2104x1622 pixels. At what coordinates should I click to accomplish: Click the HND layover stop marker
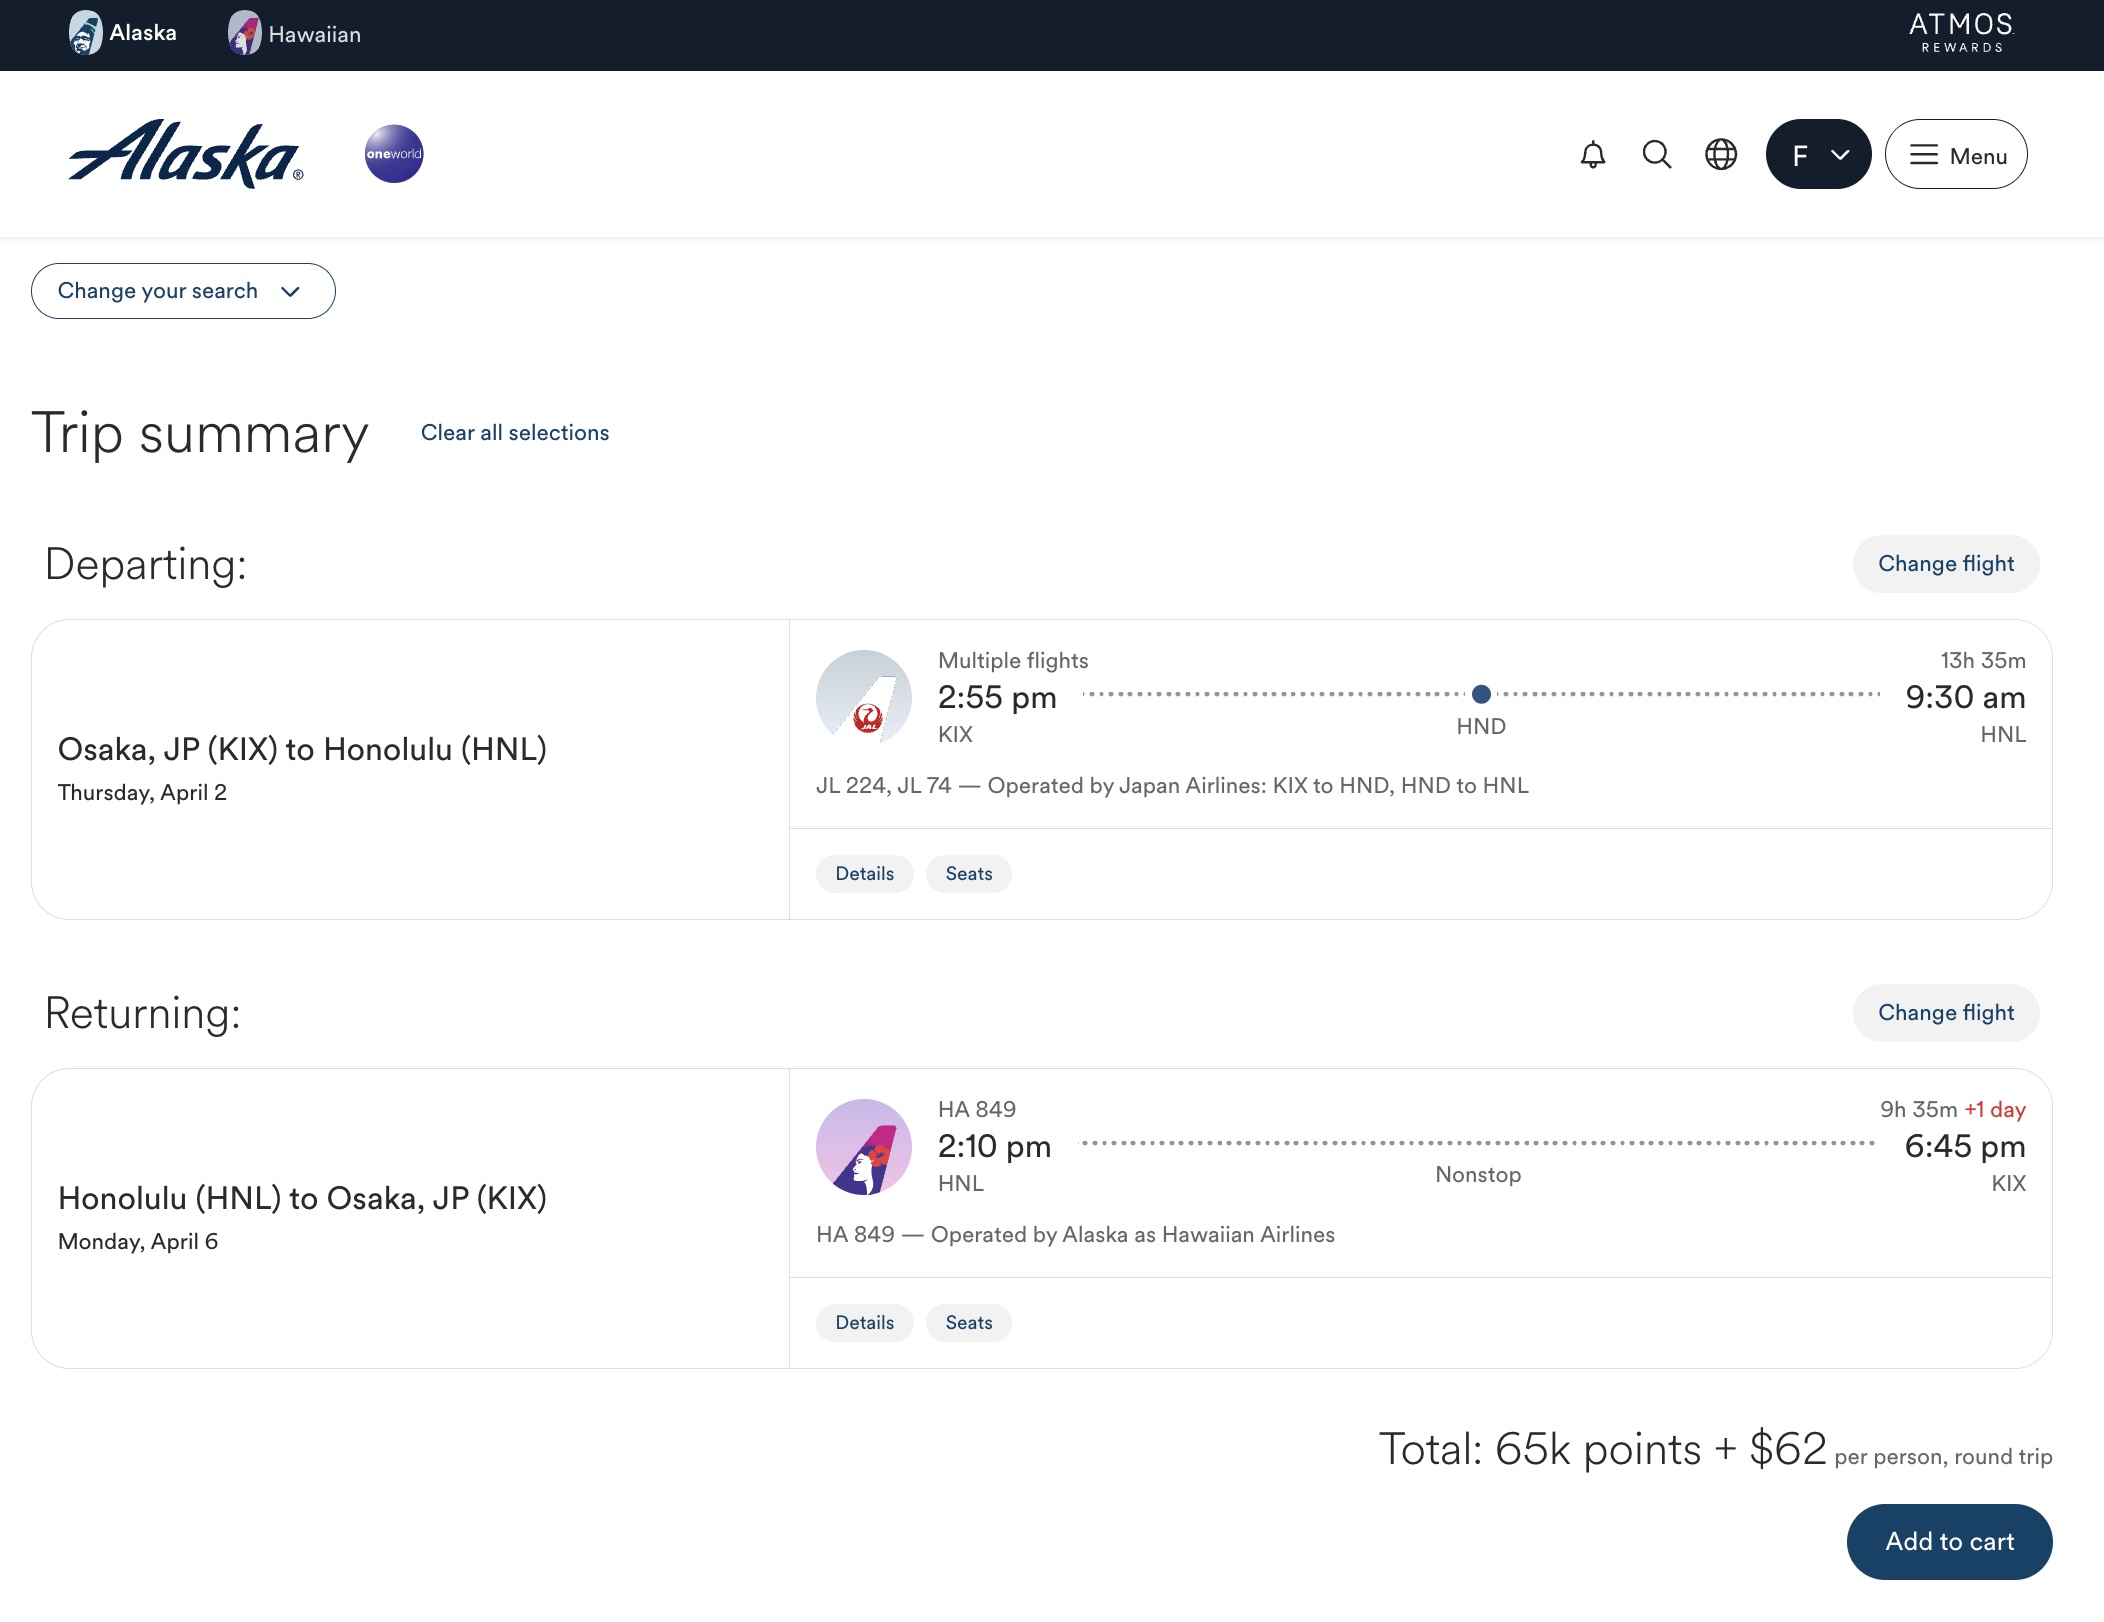[1481, 694]
